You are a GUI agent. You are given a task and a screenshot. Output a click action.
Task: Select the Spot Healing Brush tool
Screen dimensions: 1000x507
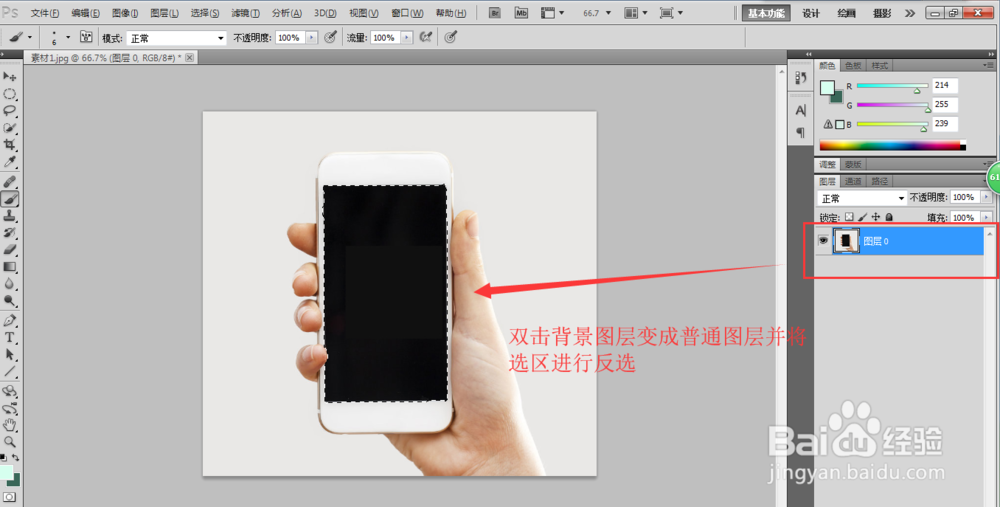click(10, 182)
